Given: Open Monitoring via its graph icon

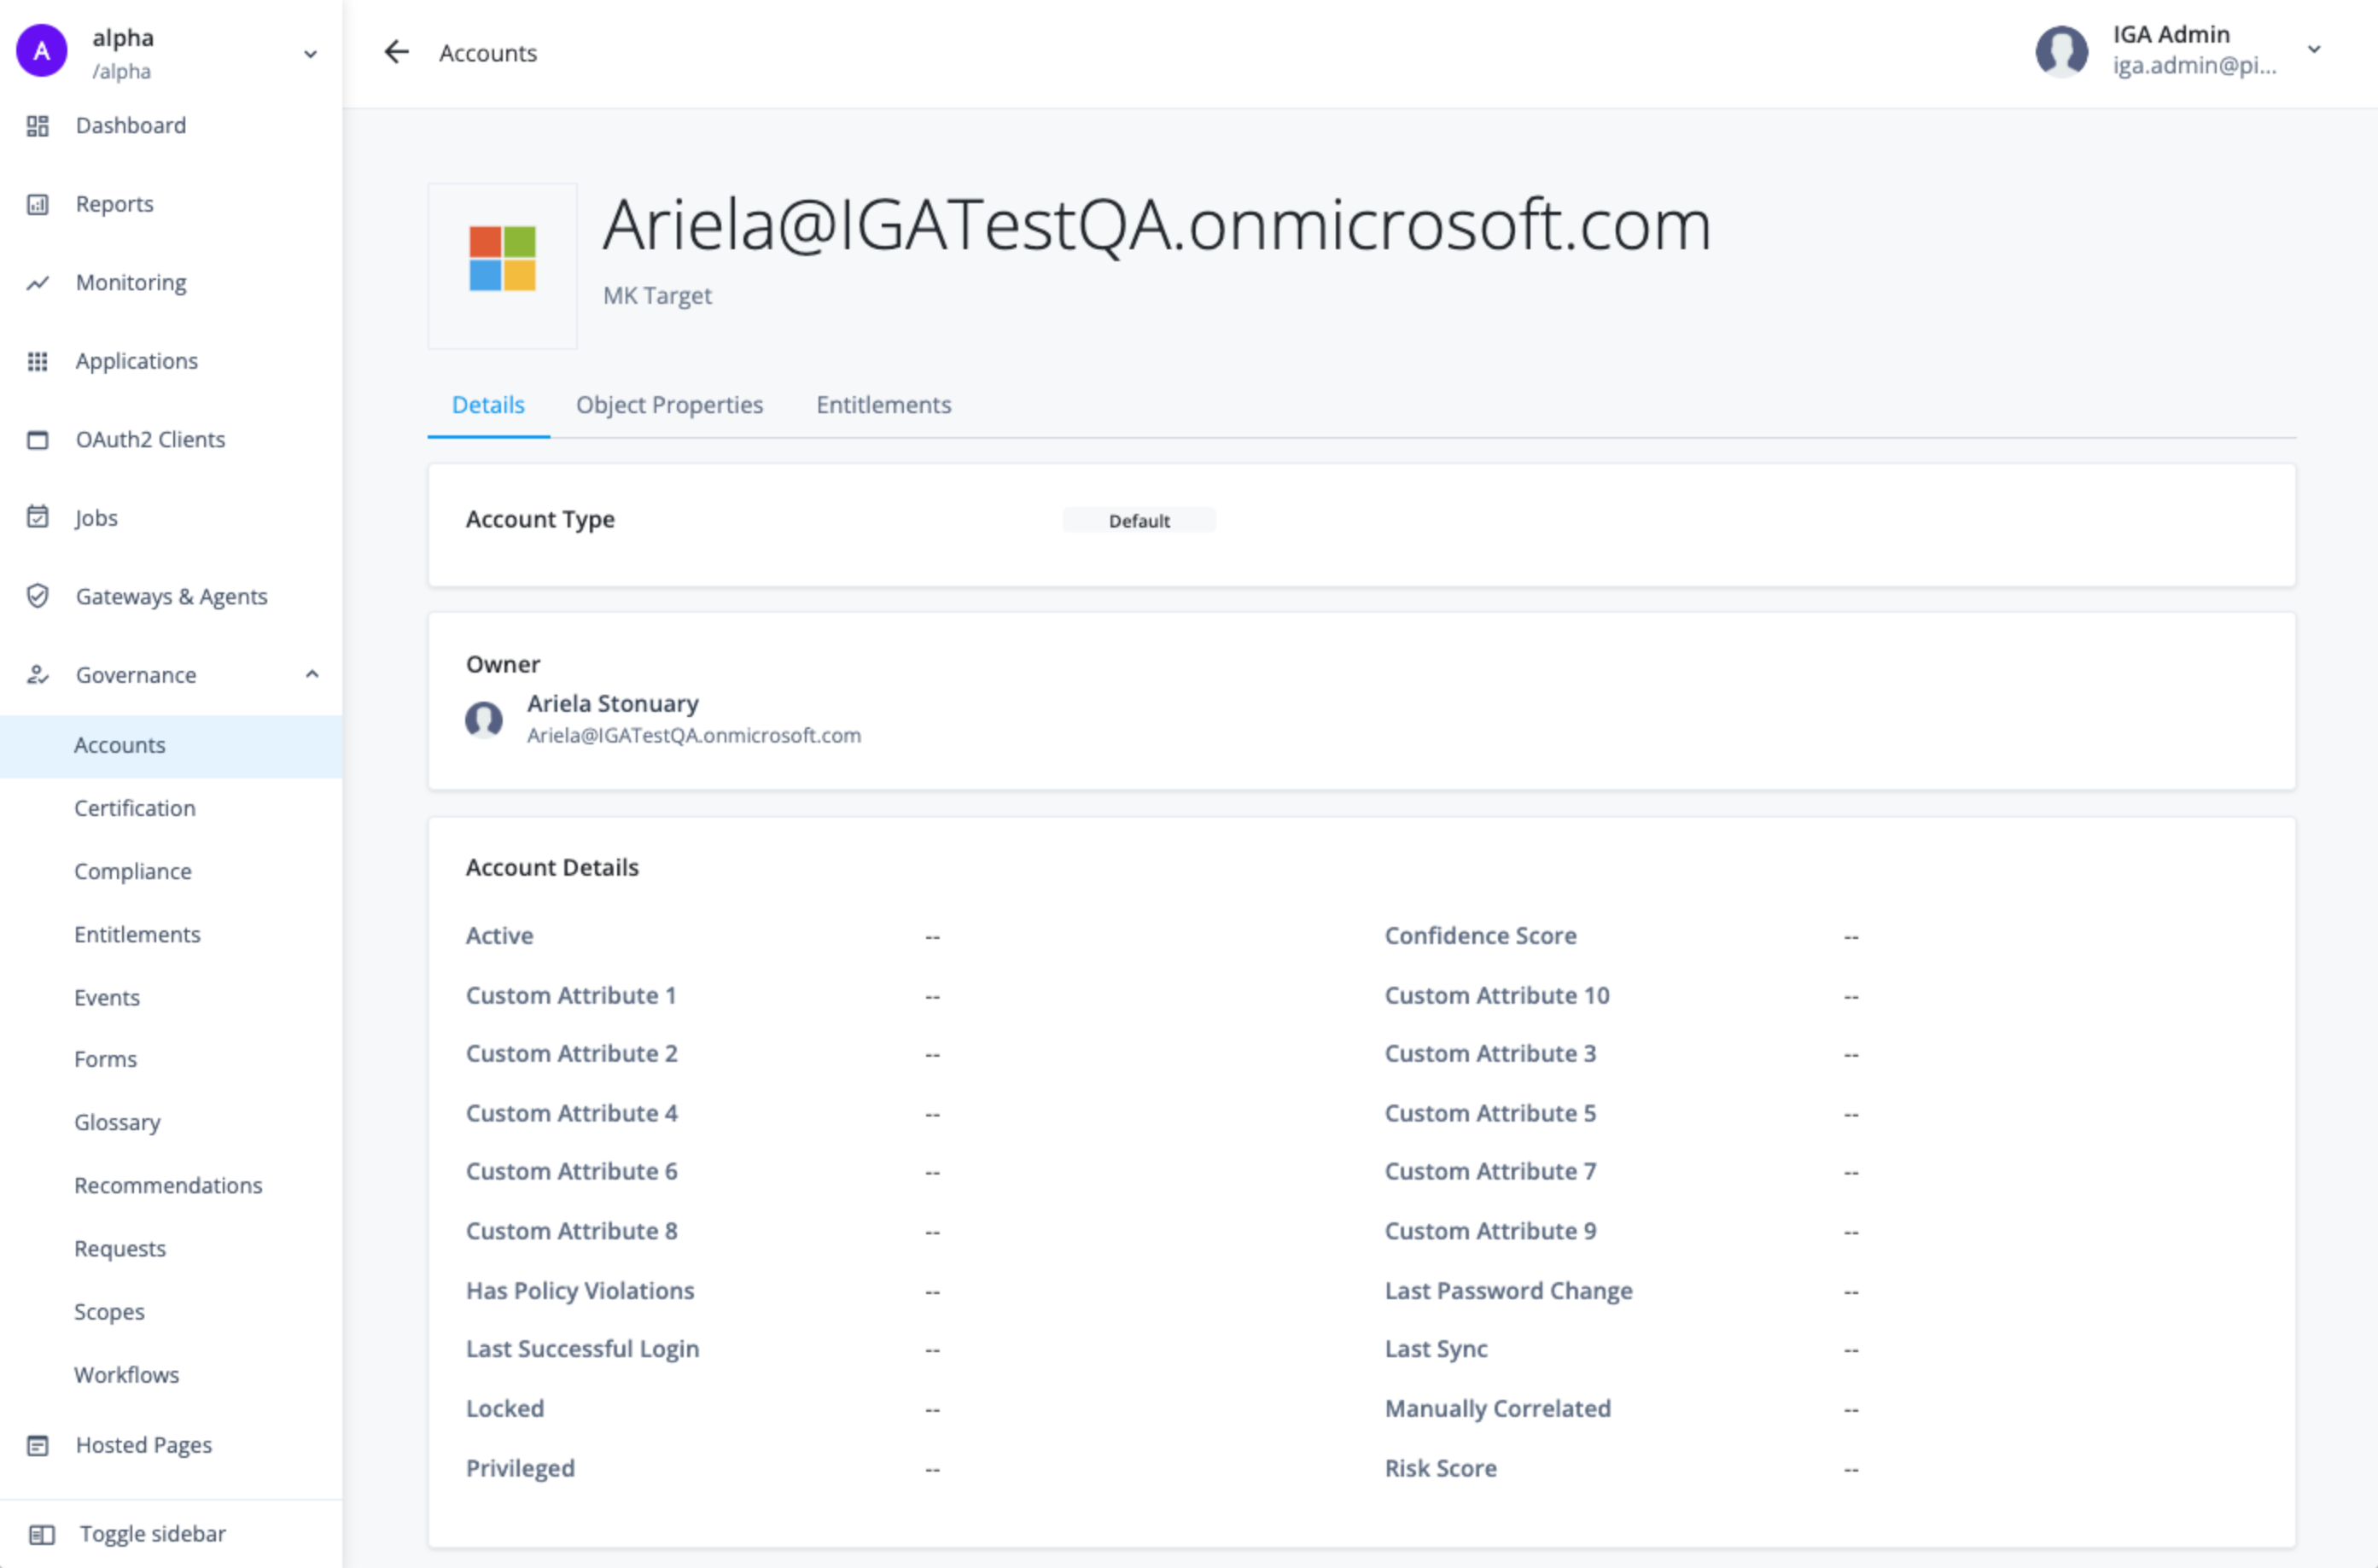Looking at the screenshot, I should click(x=38, y=282).
